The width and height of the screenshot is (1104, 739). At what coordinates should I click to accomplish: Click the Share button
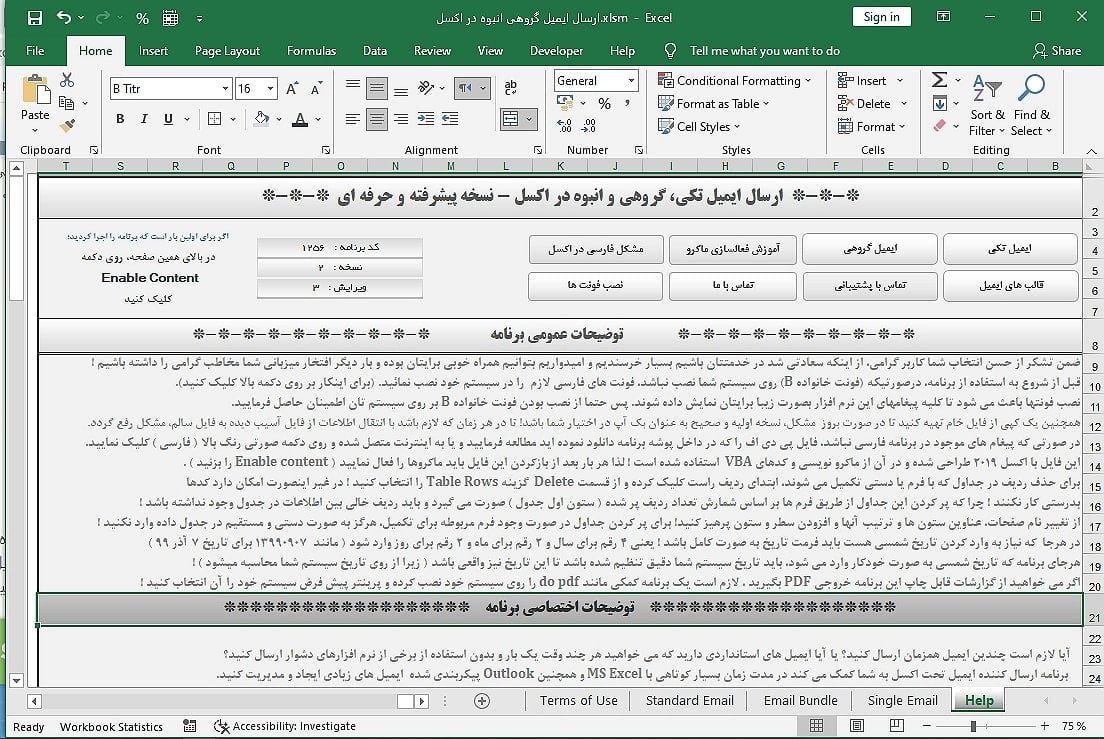point(1057,51)
